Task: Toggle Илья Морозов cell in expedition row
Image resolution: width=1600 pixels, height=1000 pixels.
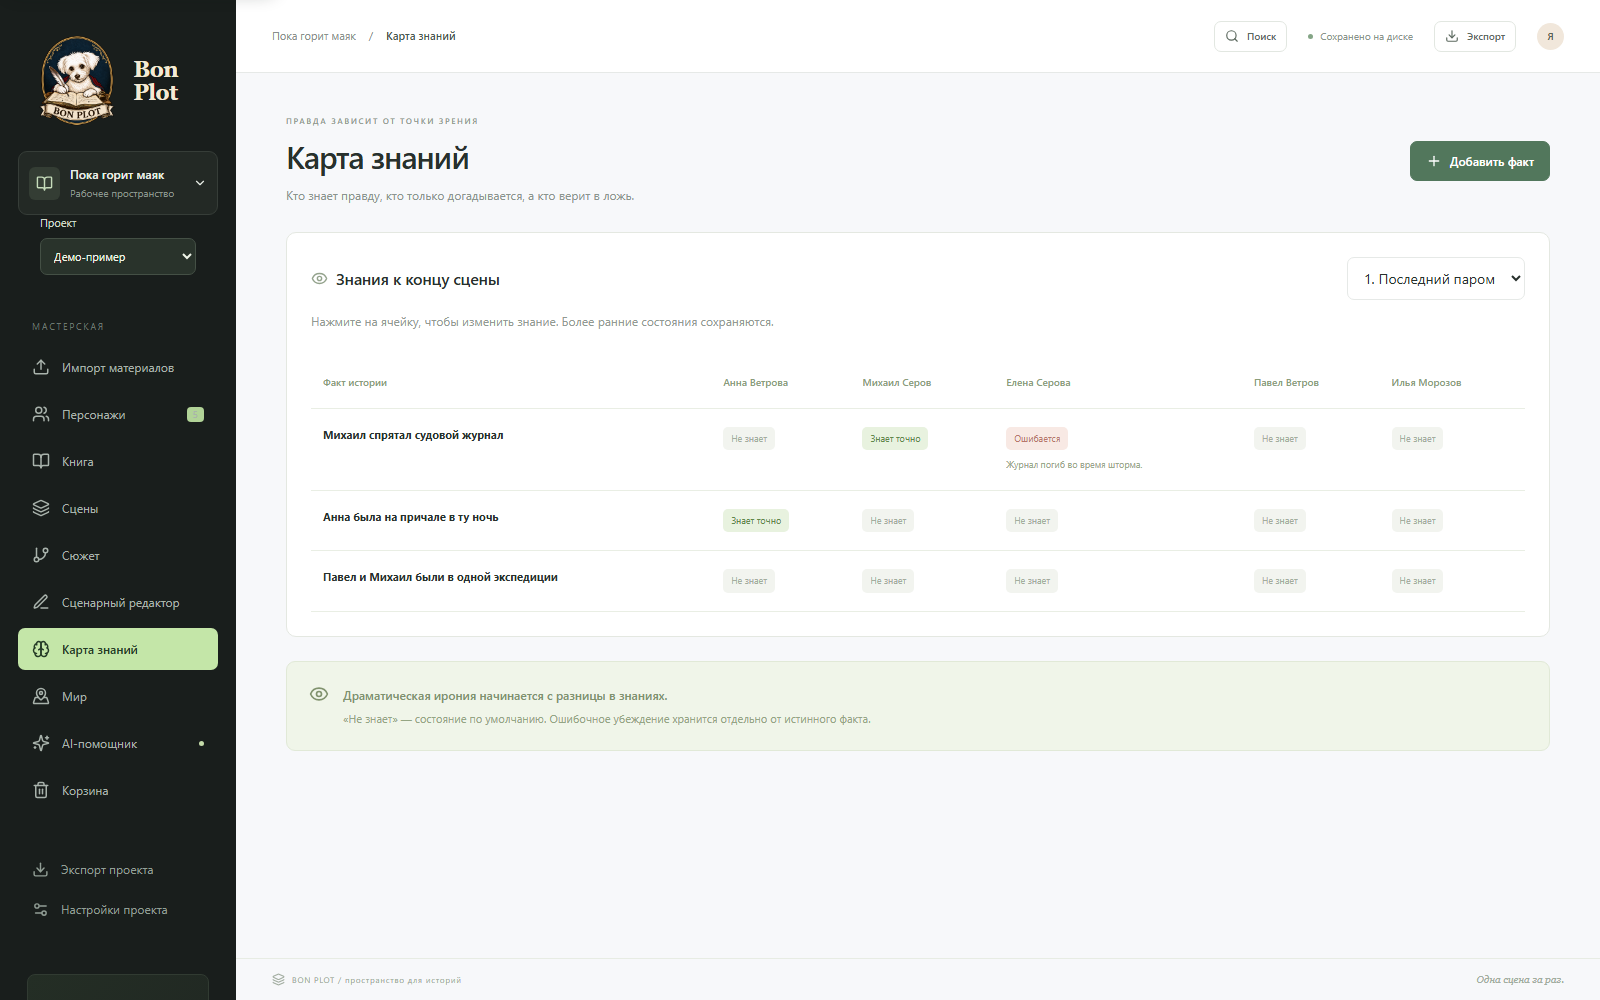Action: point(1417,581)
